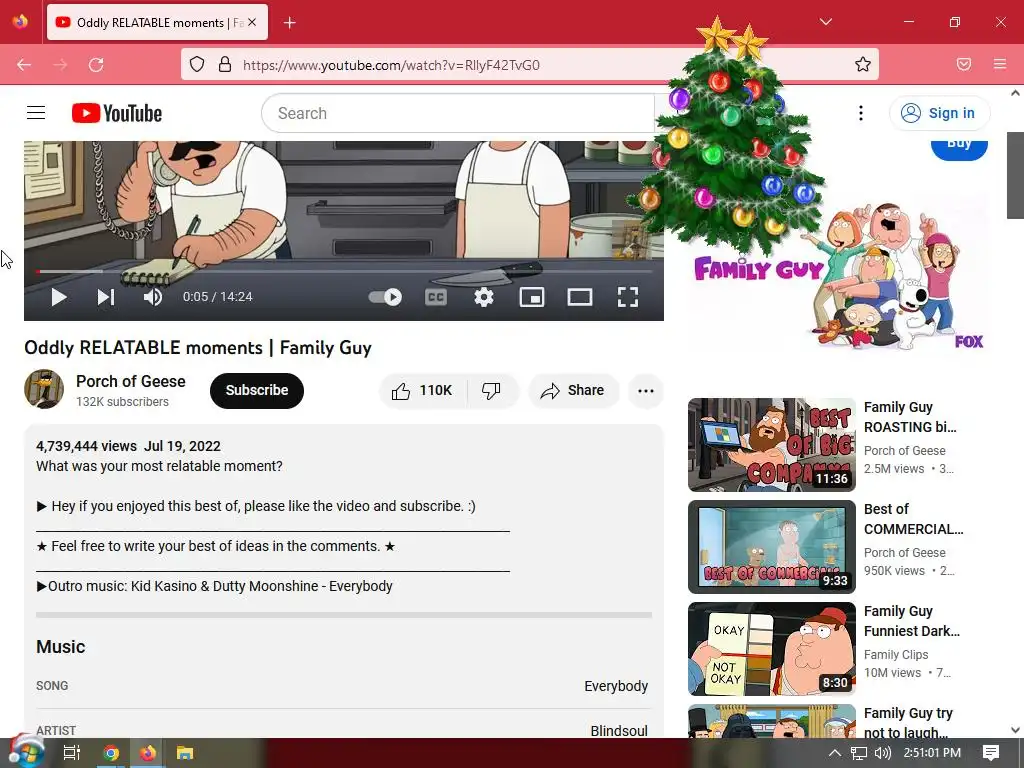Screen dimensions: 1024x768
Task: Open Porch of Geese channel avatar
Action: click(44, 389)
